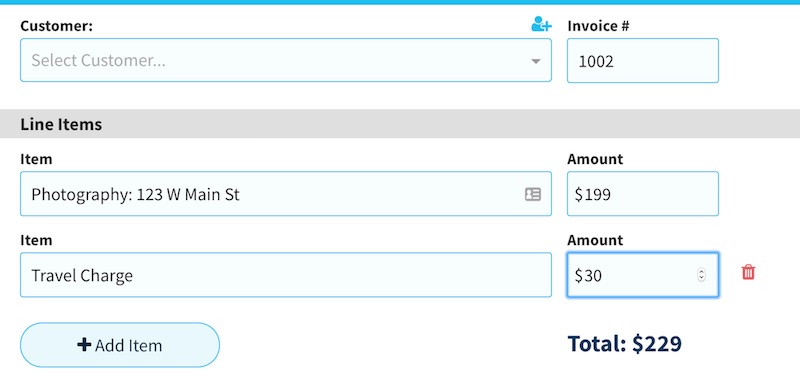
Task: Focus the $30 amount field
Action: click(x=643, y=275)
